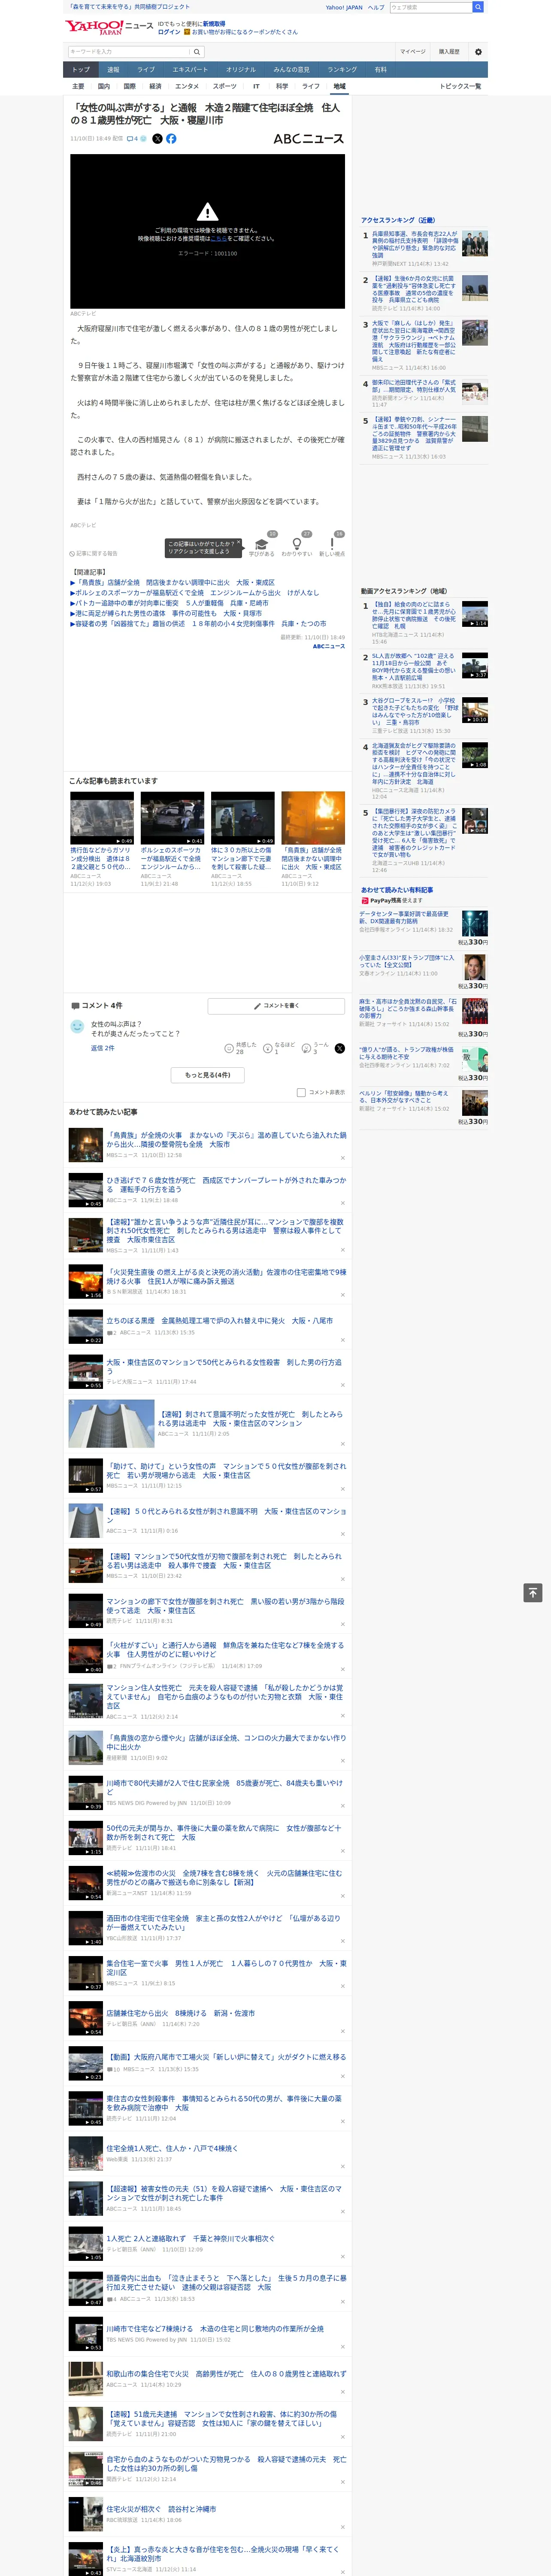
Task: Share the article on Facebook
Action: click(171, 139)
